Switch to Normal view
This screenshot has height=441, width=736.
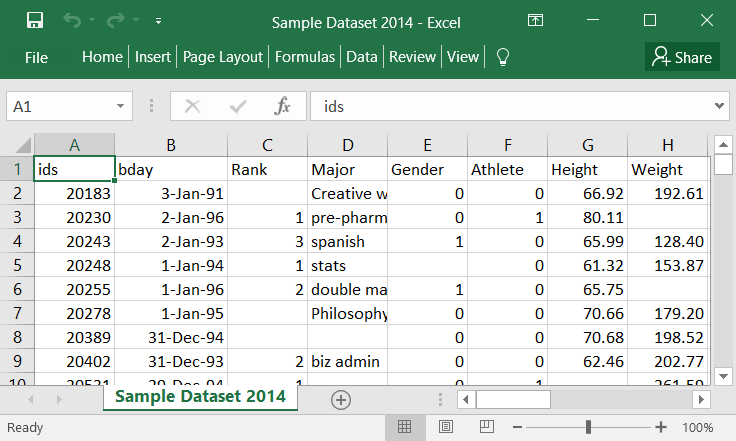click(x=404, y=427)
